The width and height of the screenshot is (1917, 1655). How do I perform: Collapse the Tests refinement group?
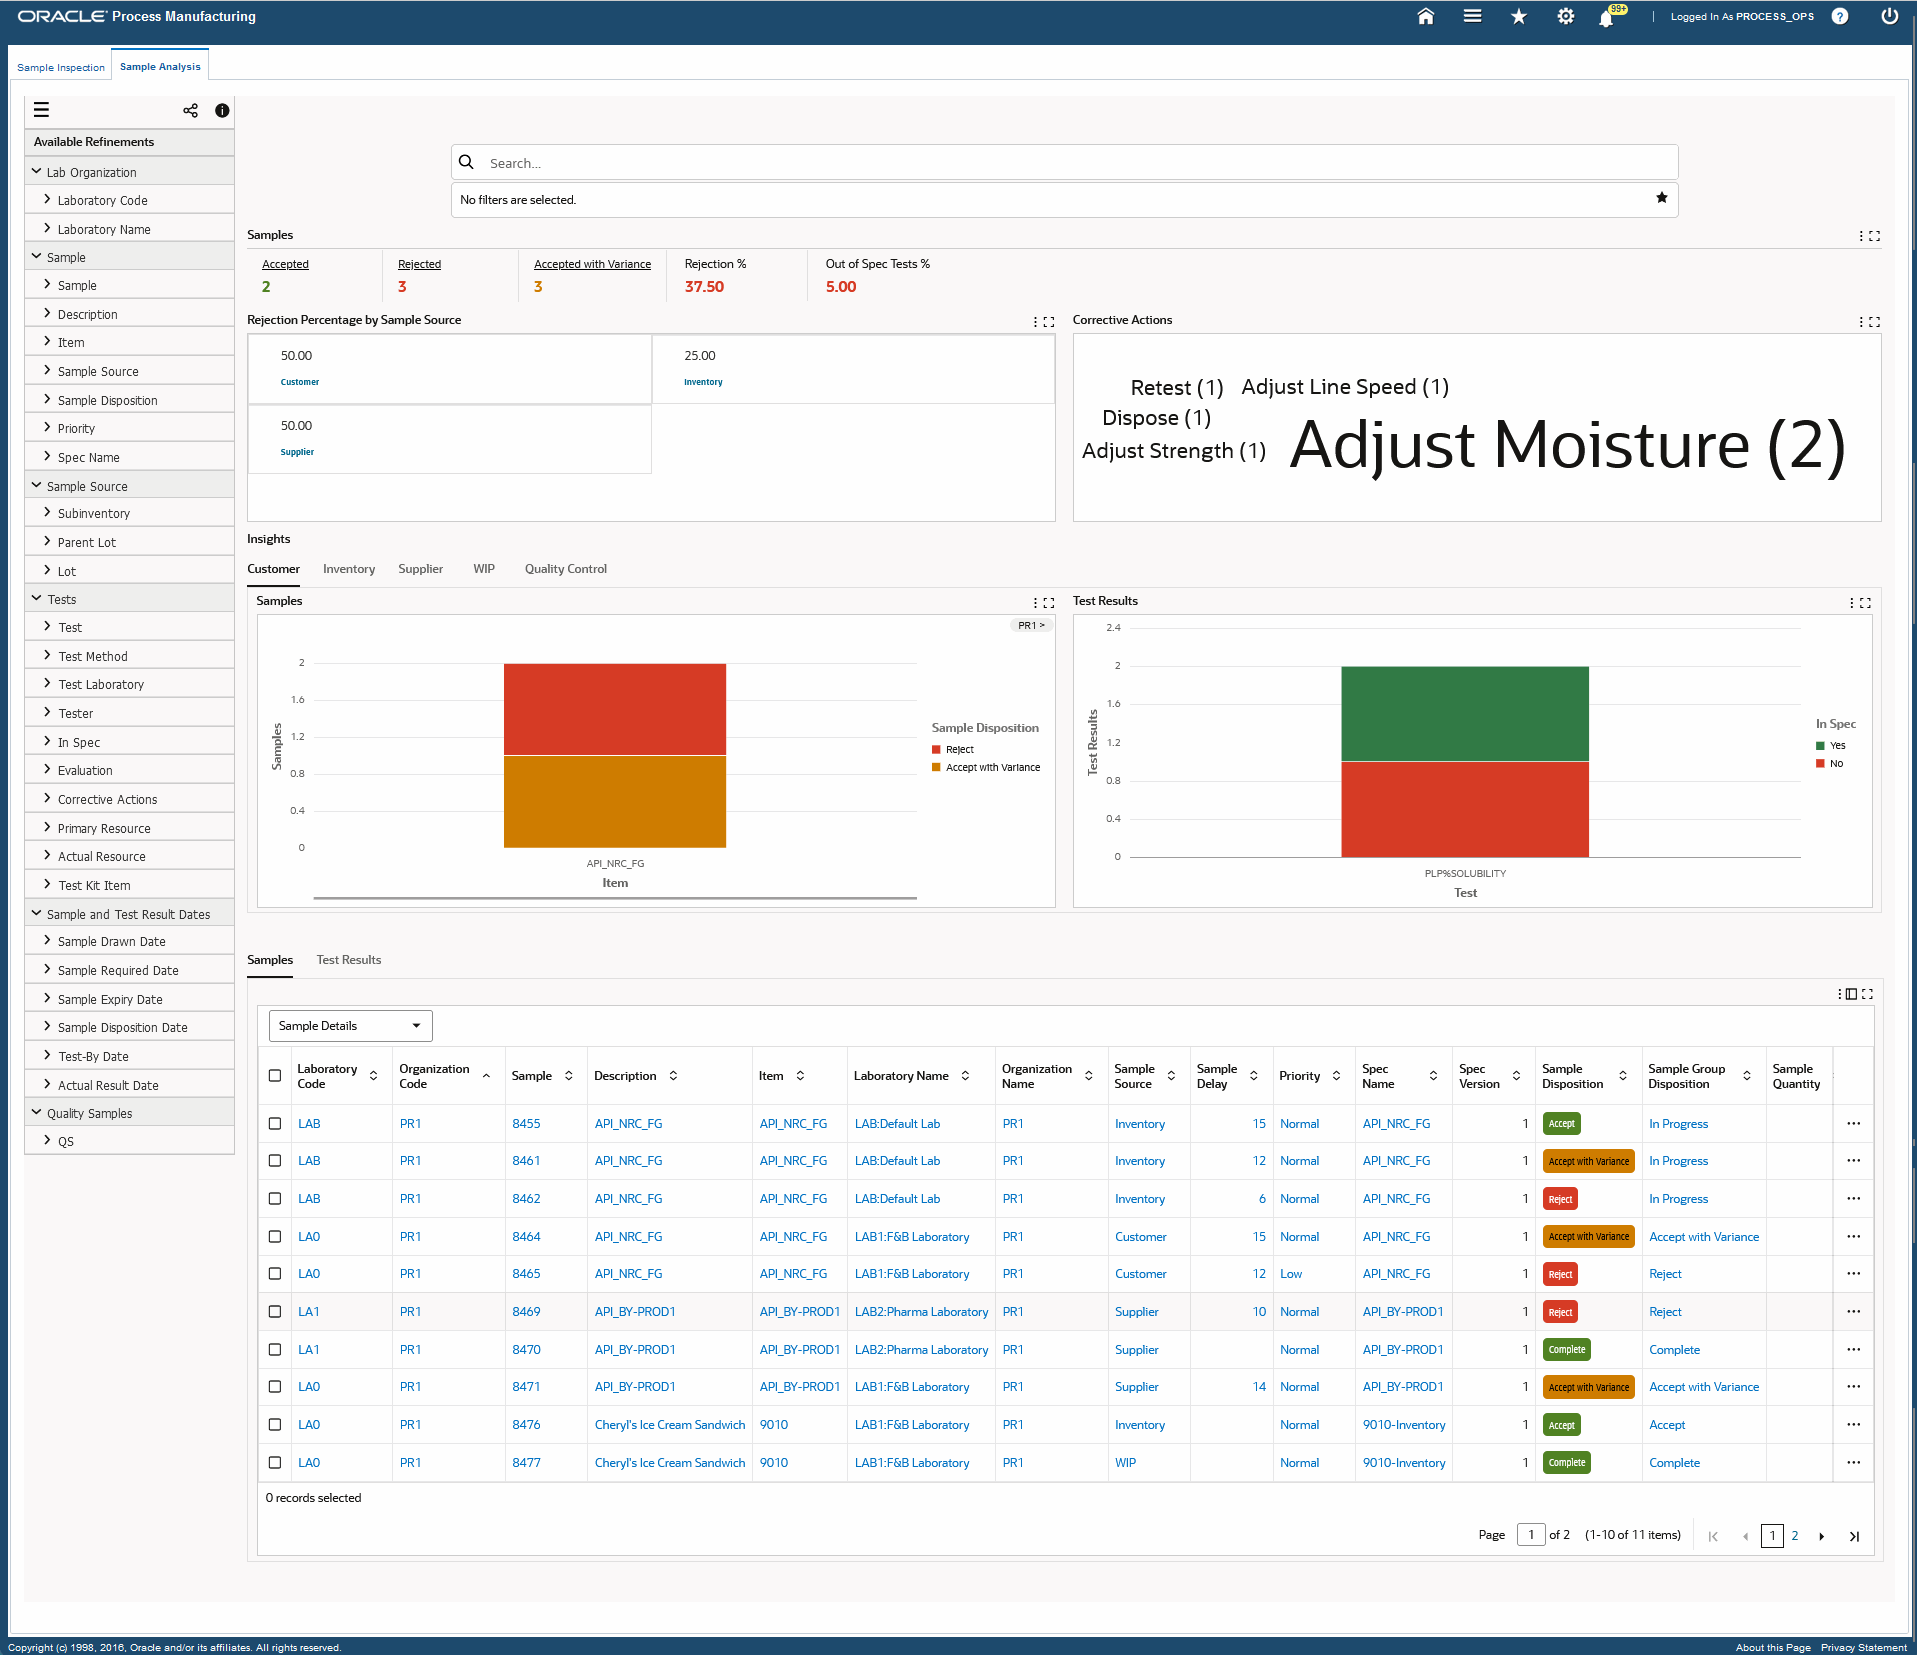tap(37, 599)
